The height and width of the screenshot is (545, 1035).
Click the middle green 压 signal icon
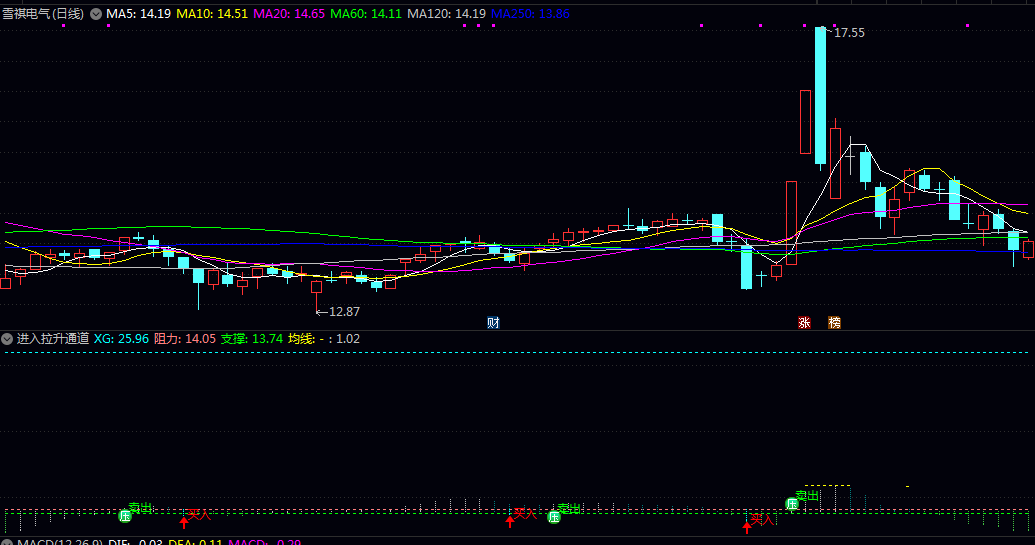[554, 517]
